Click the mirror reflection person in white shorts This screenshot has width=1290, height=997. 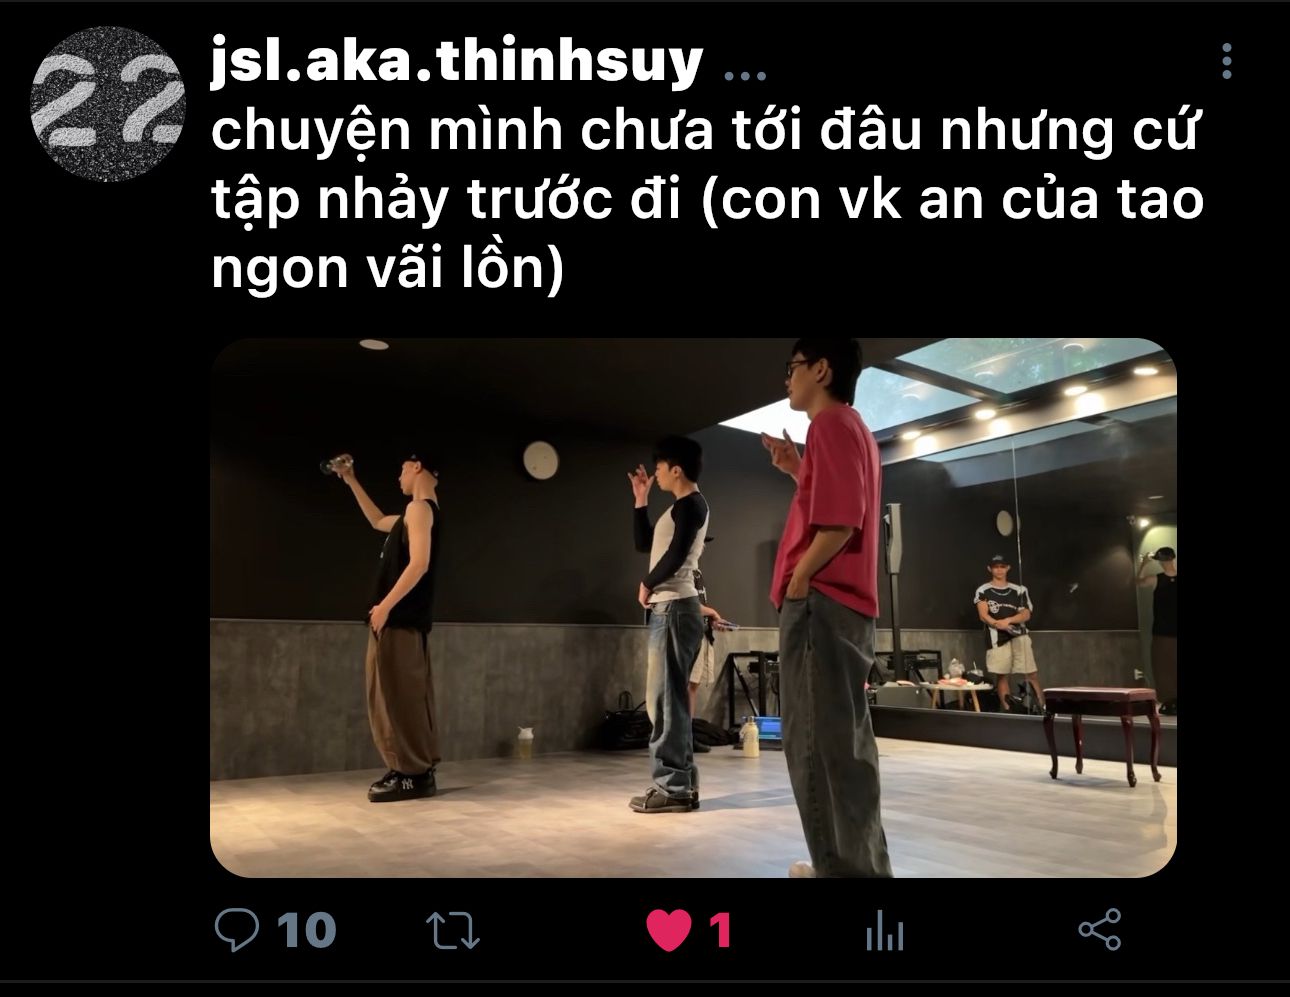pyautogui.click(x=1008, y=629)
